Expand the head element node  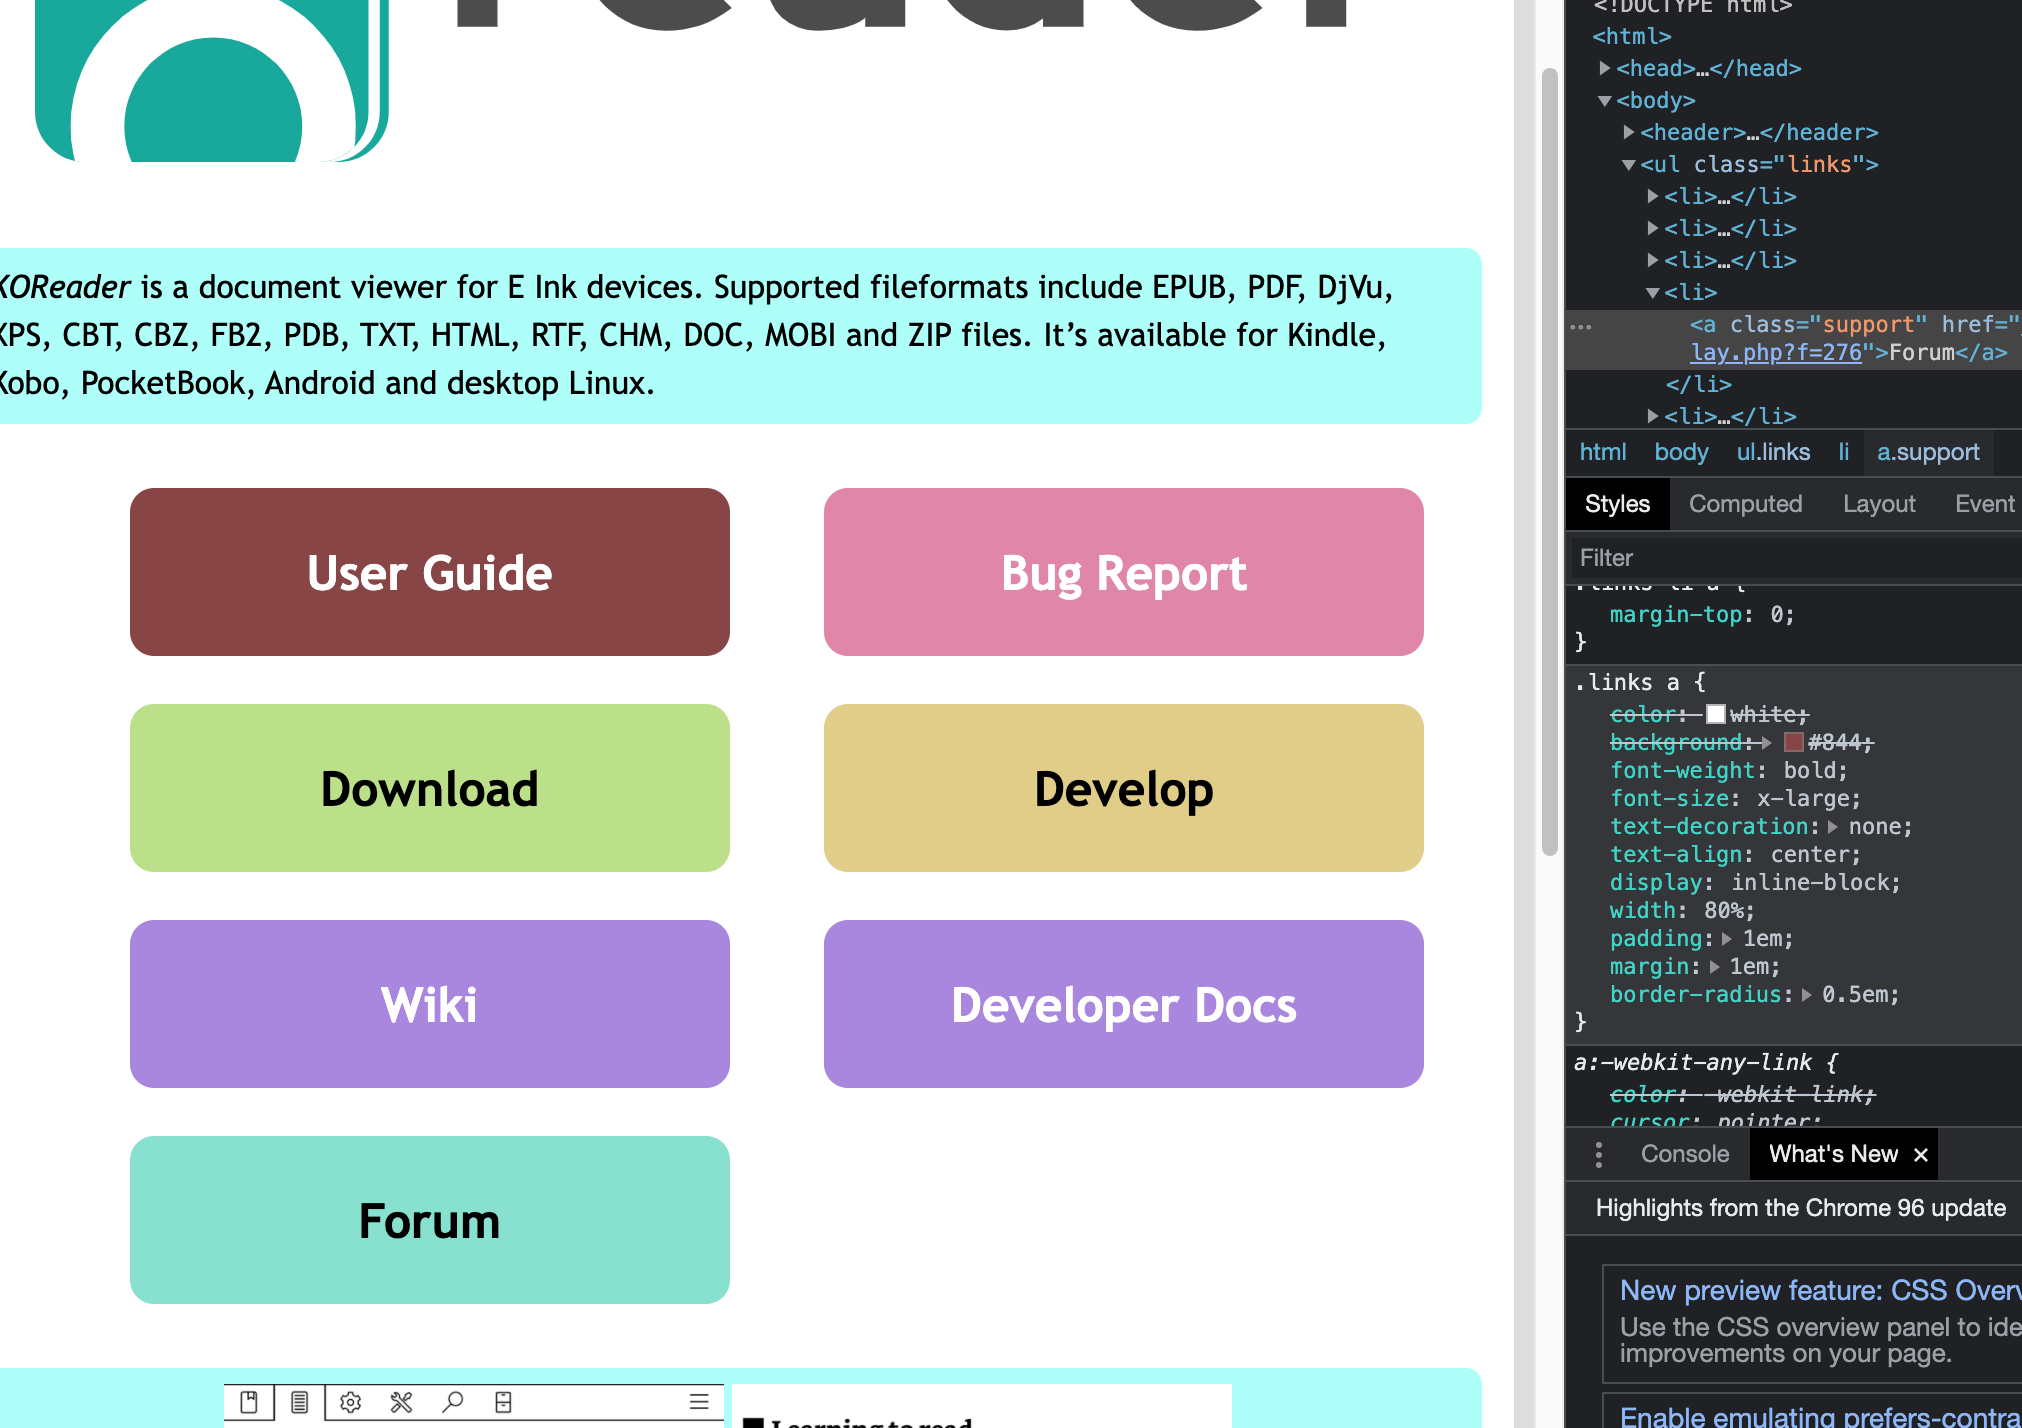(x=1604, y=68)
